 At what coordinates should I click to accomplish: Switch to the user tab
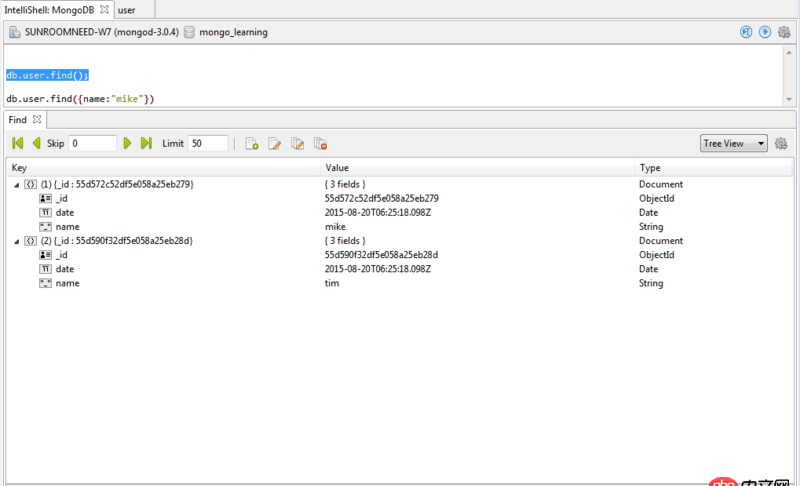[x=127, y=10]
